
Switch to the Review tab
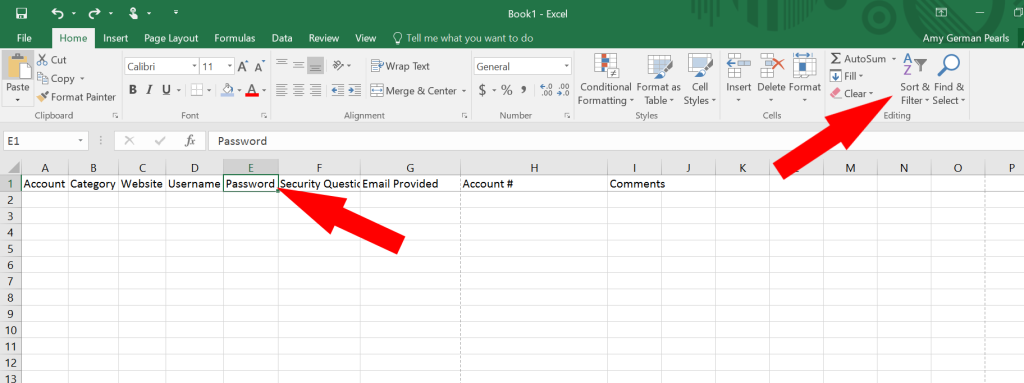point(324,38)
